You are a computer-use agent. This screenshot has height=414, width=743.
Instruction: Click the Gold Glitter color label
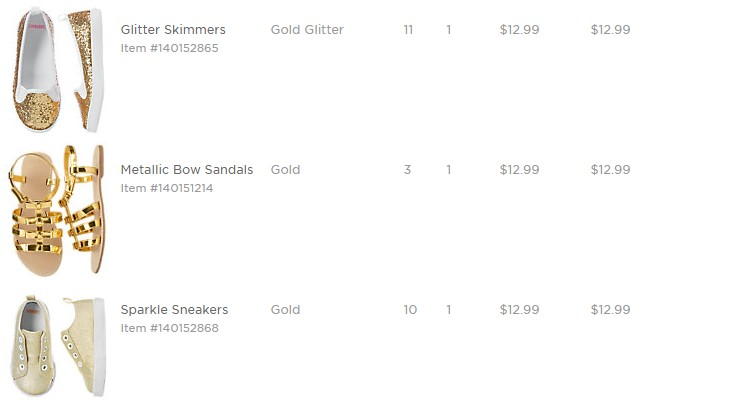pos(307,30)
